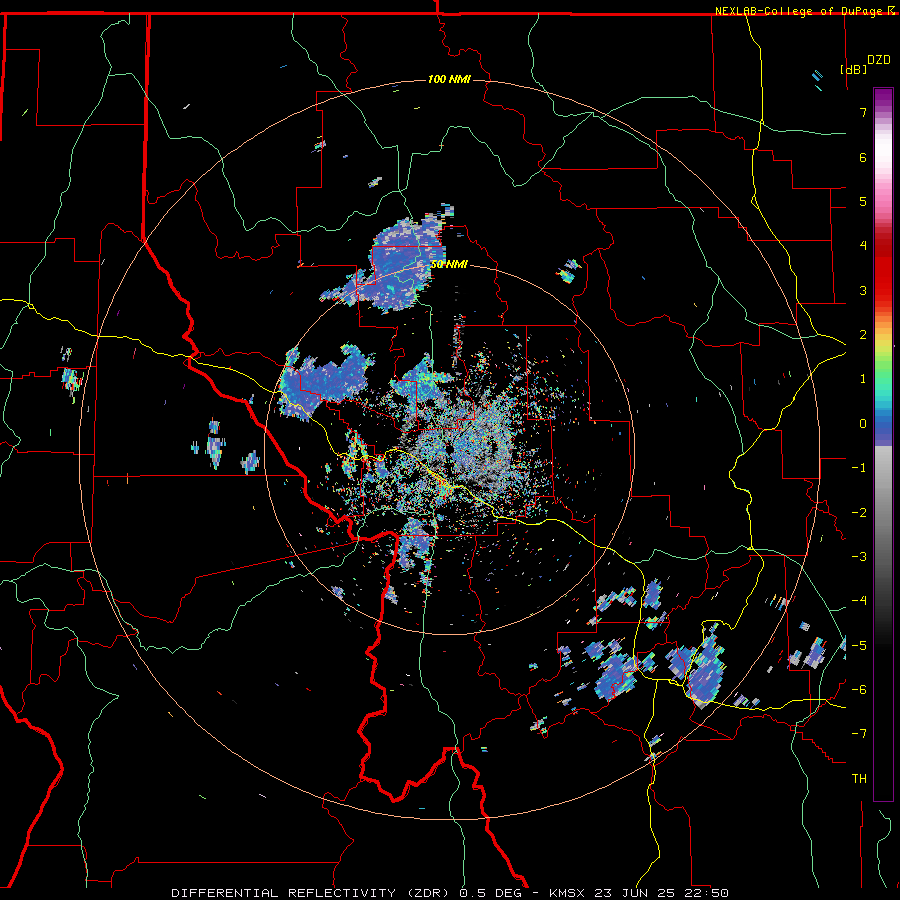Click the 6 tick on color scale
Viewport: 900px width, 900px height.
point(863,157)
